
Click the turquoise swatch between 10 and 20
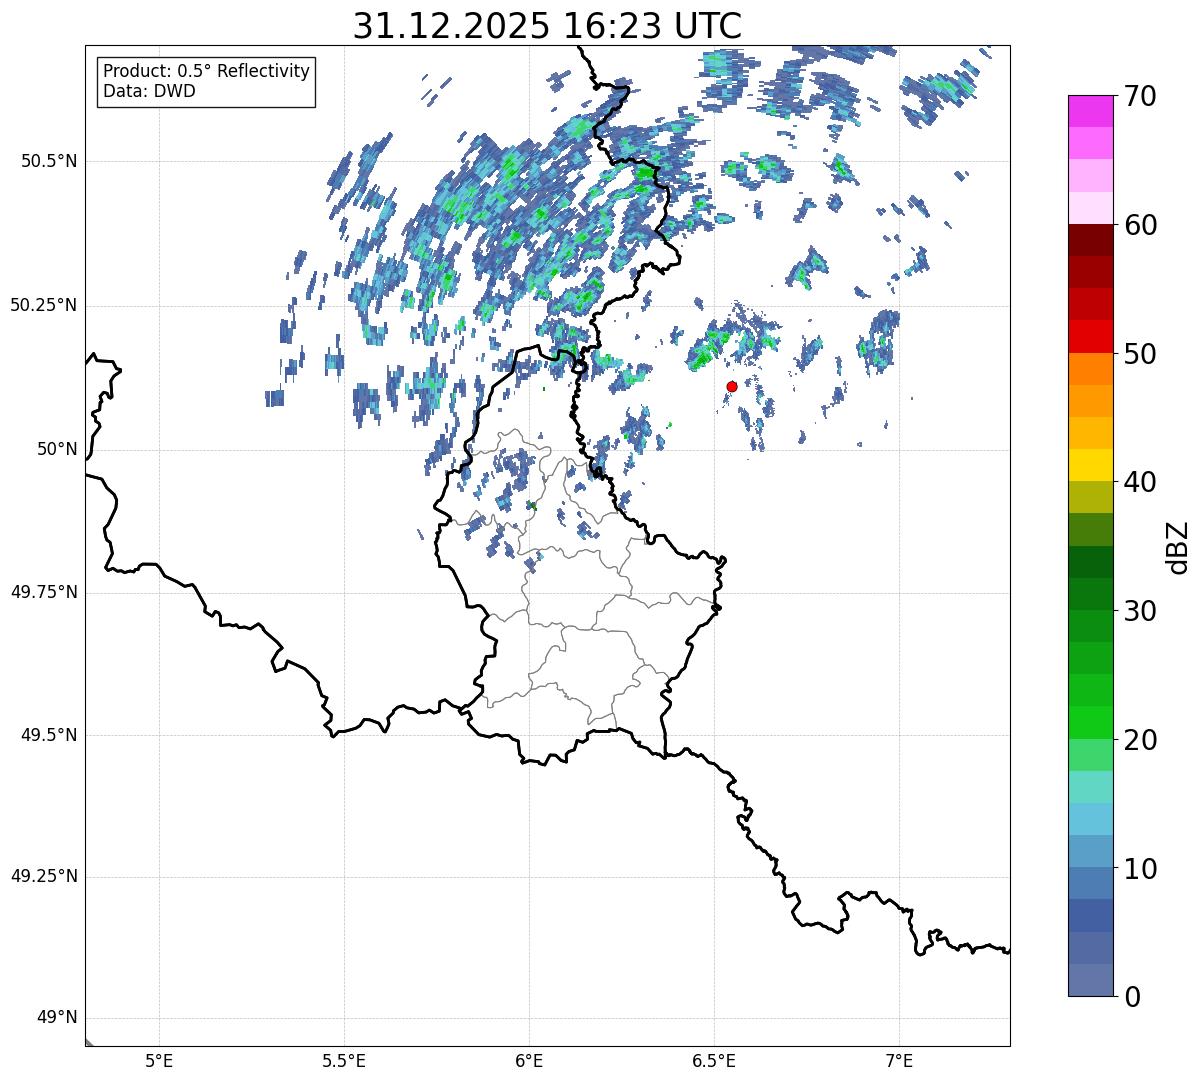pos(1090,787)
